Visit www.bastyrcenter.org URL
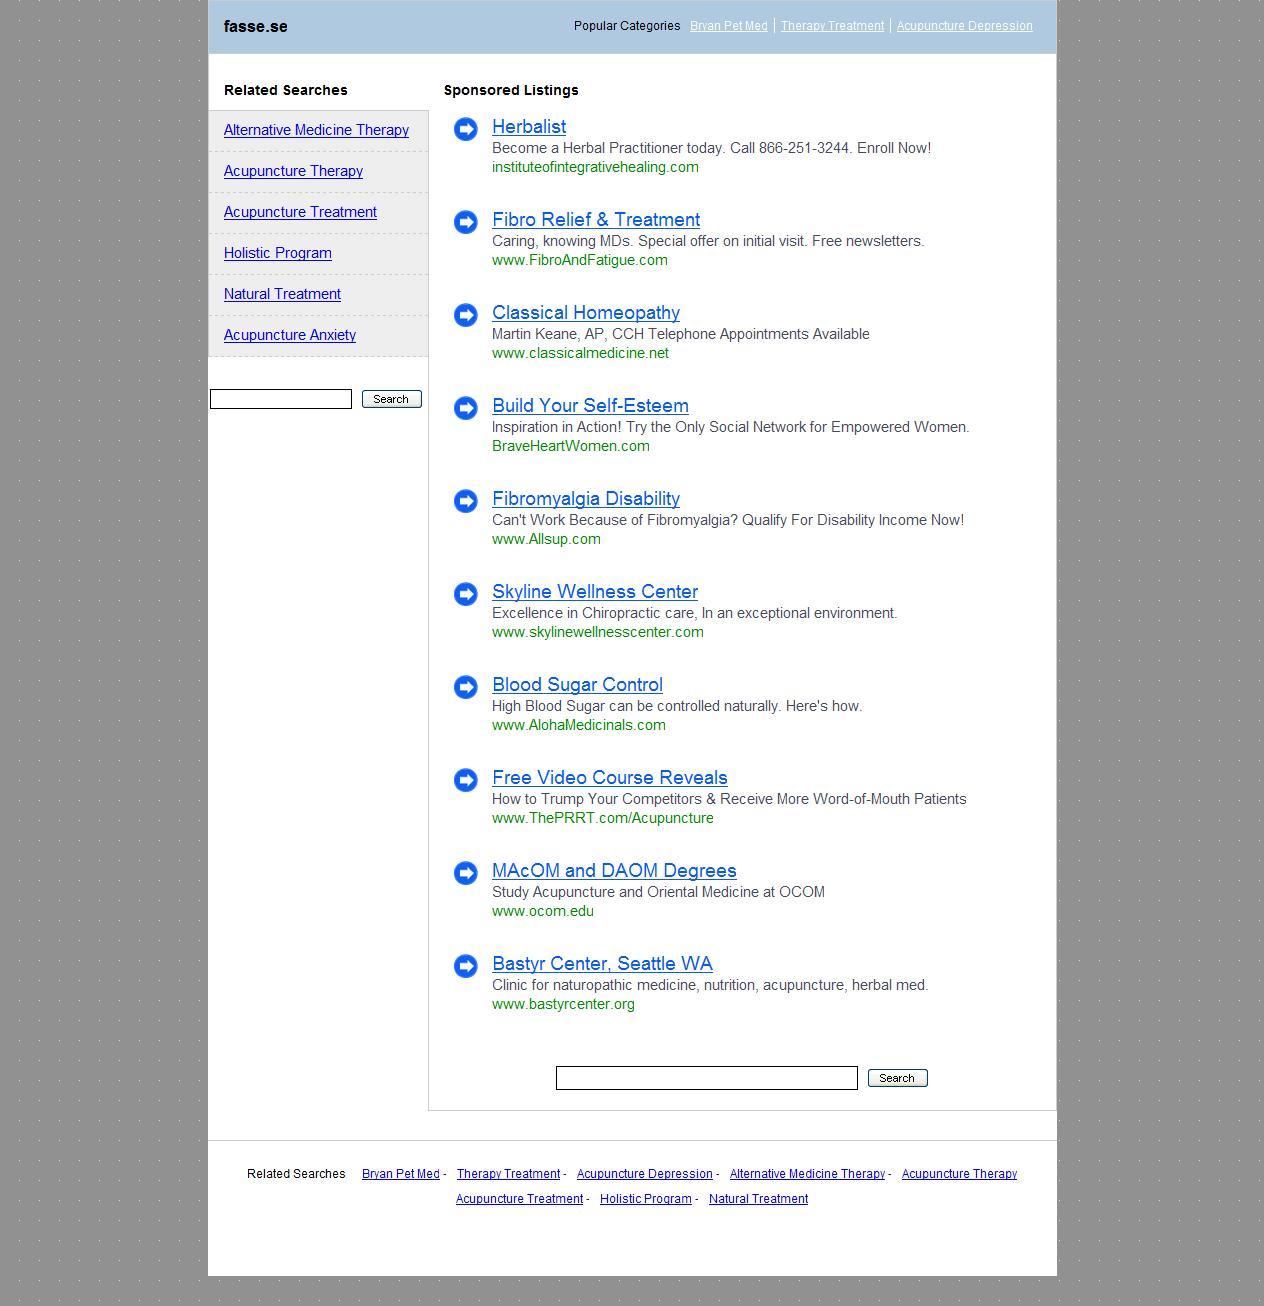The image size is (1264, 1306). point(563,1004)
